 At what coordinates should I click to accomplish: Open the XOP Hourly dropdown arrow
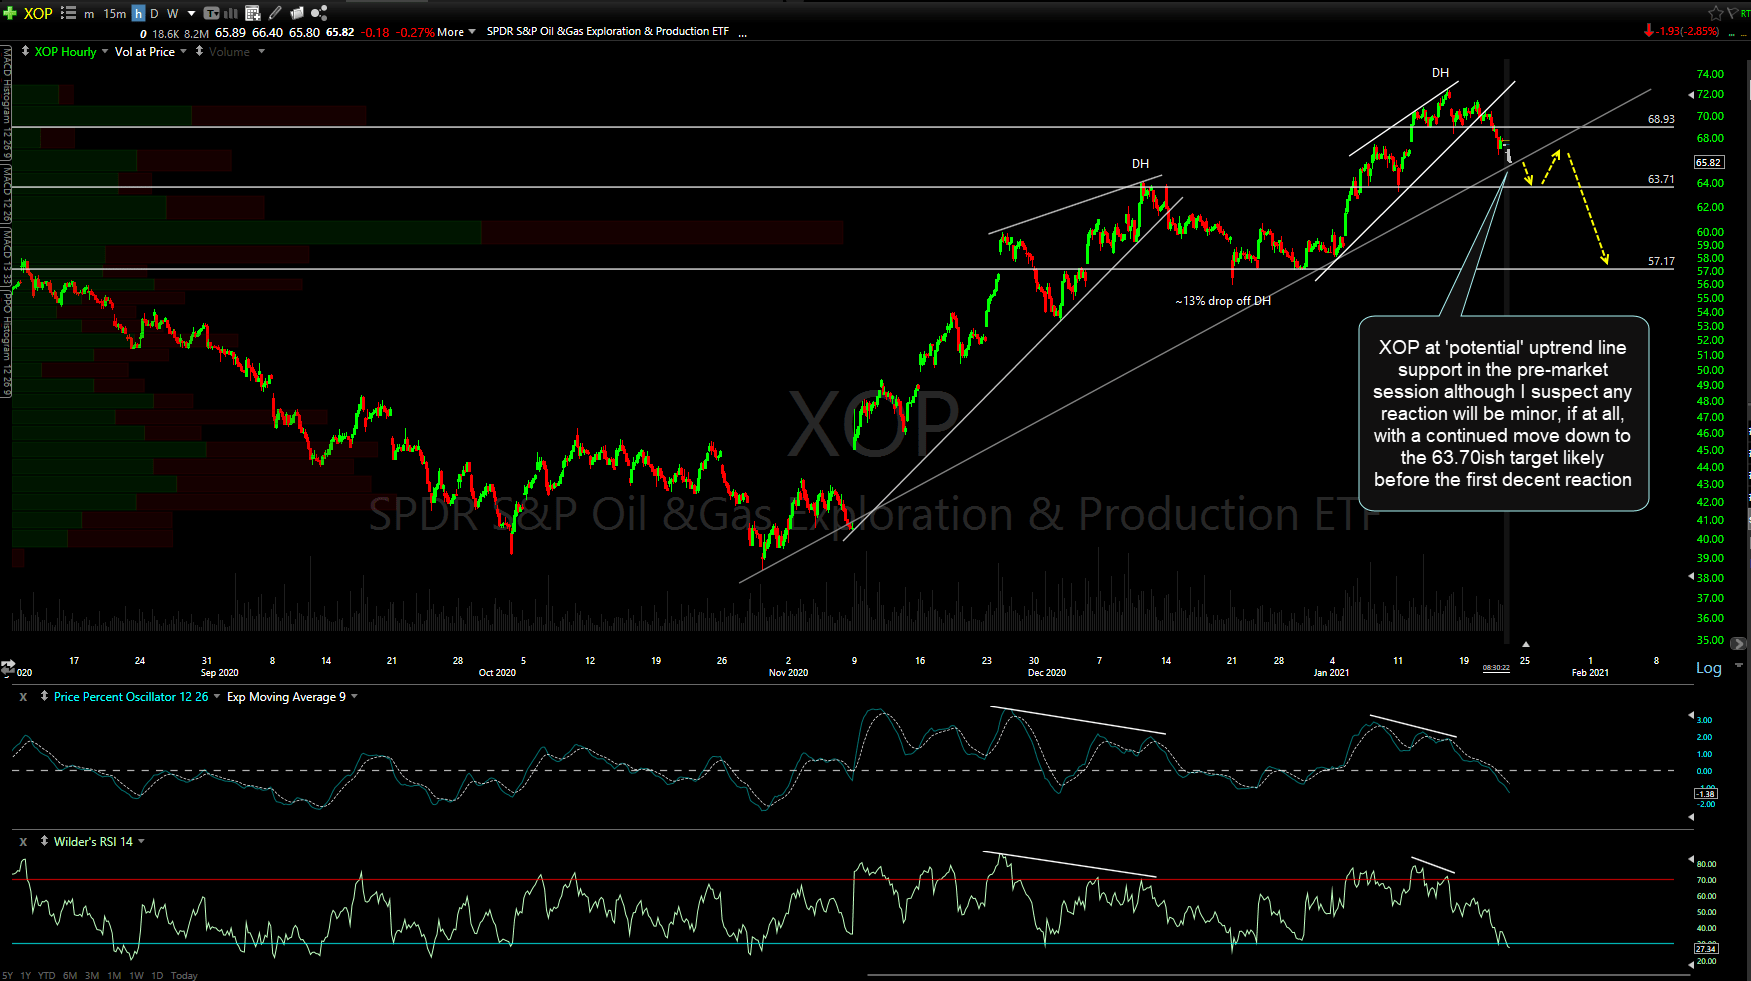tap(105, 51)
